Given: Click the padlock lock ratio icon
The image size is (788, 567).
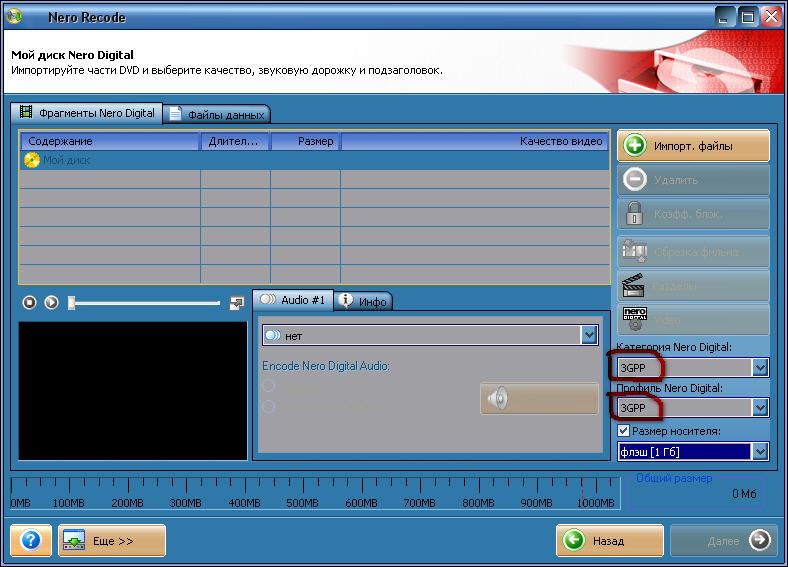Looking at the screenshot, I should click(634, 214).
